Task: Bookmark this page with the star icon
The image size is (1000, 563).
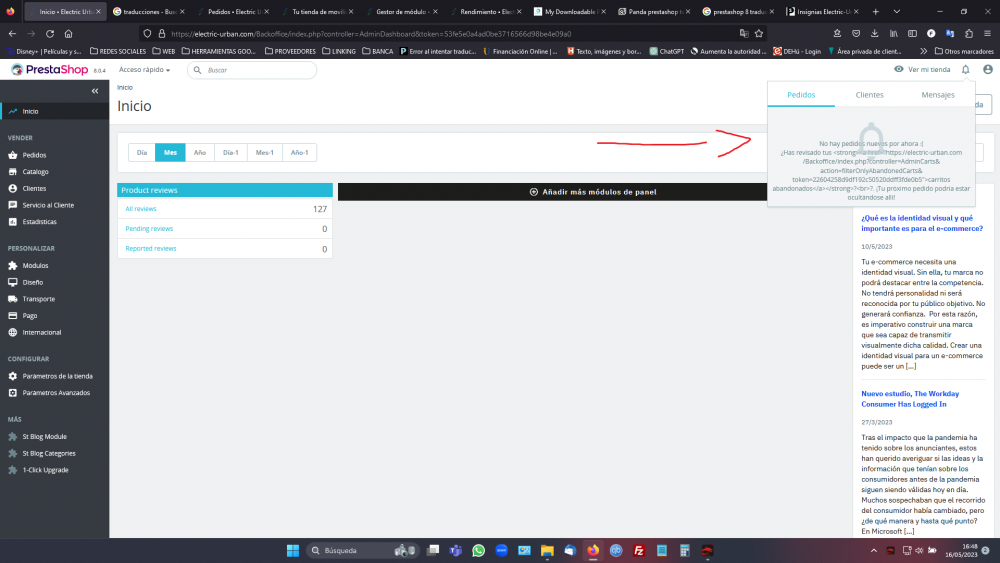Action: tap(759, 34)
